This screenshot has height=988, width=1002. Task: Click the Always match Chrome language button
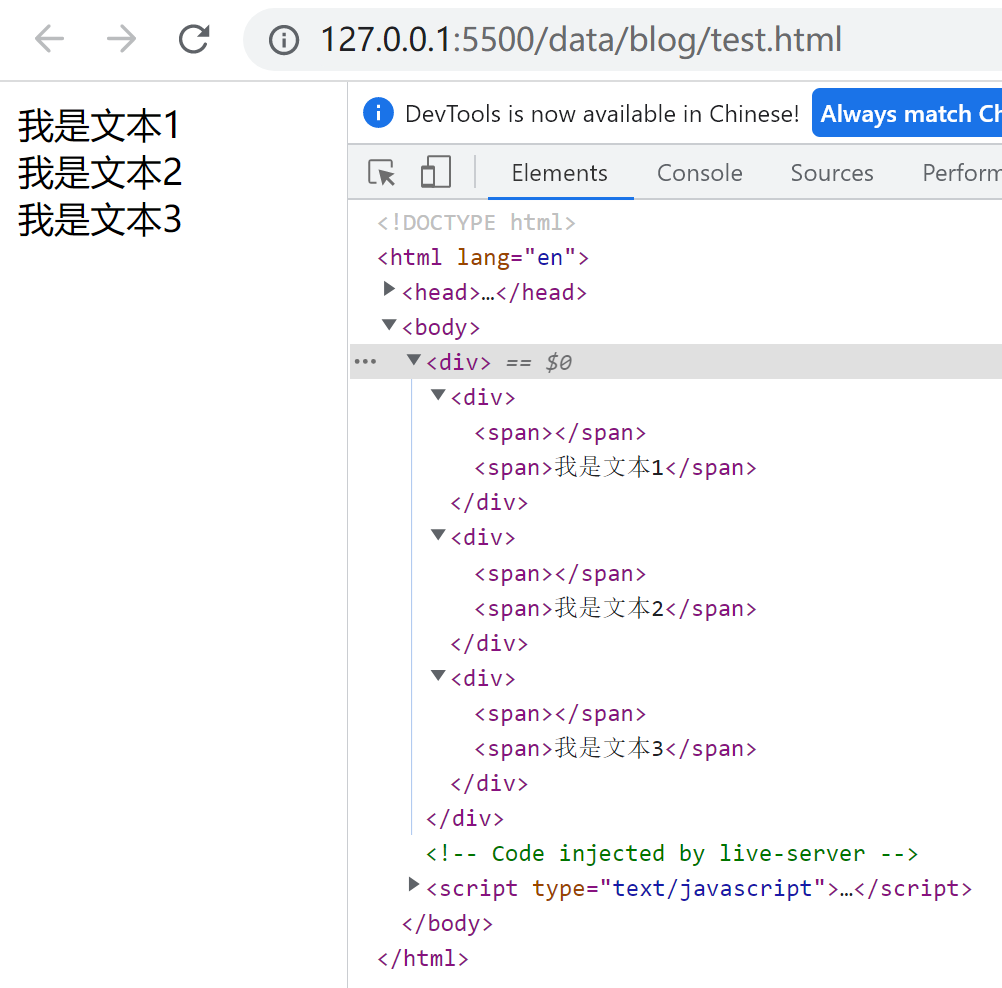(x=907, y=113)
